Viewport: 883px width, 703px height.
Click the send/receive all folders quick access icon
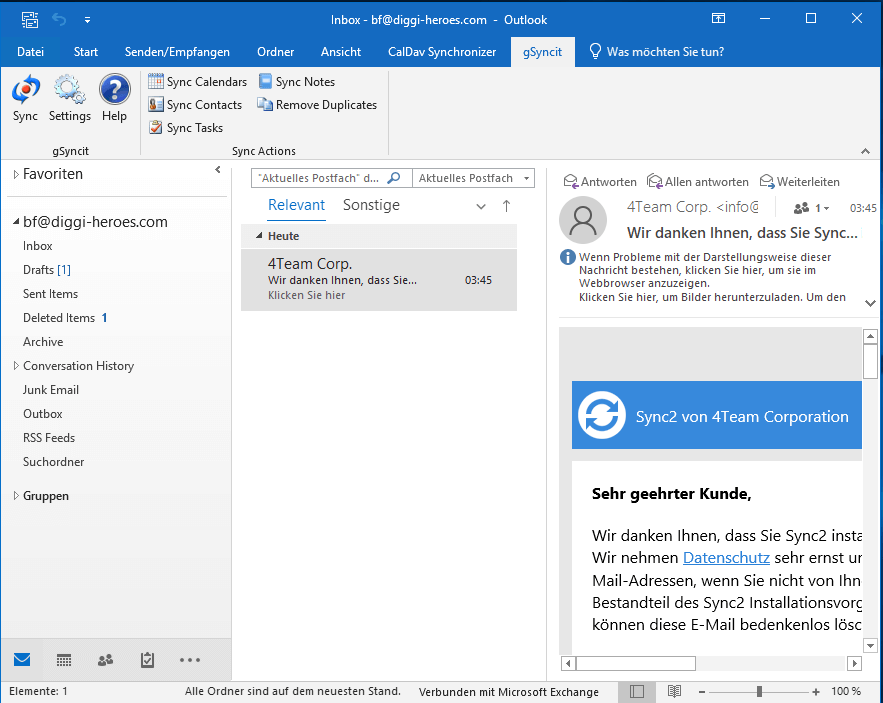[30, 20]
